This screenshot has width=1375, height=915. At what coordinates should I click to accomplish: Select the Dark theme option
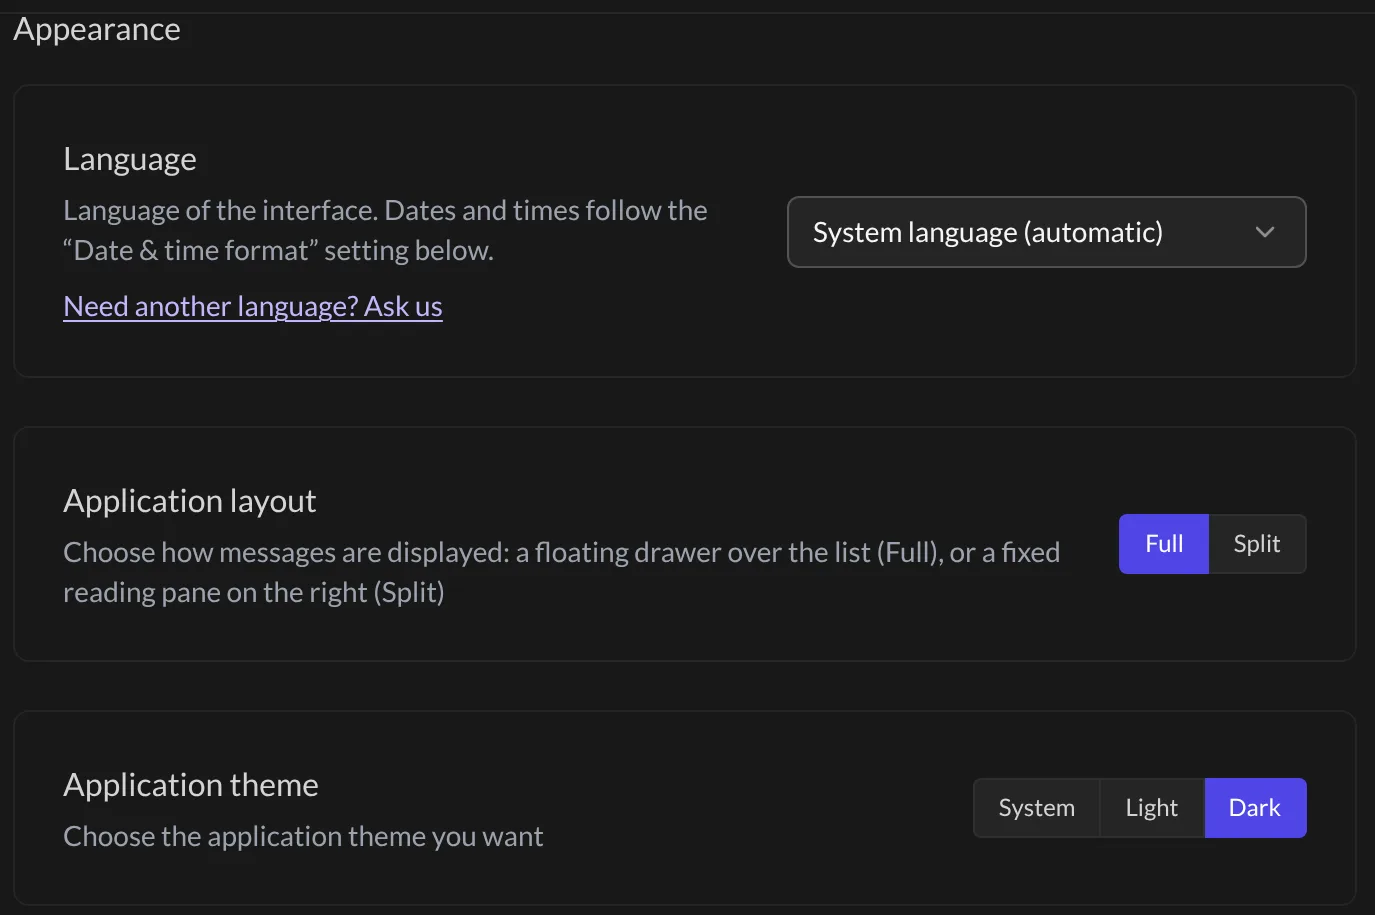[1255, 808]
